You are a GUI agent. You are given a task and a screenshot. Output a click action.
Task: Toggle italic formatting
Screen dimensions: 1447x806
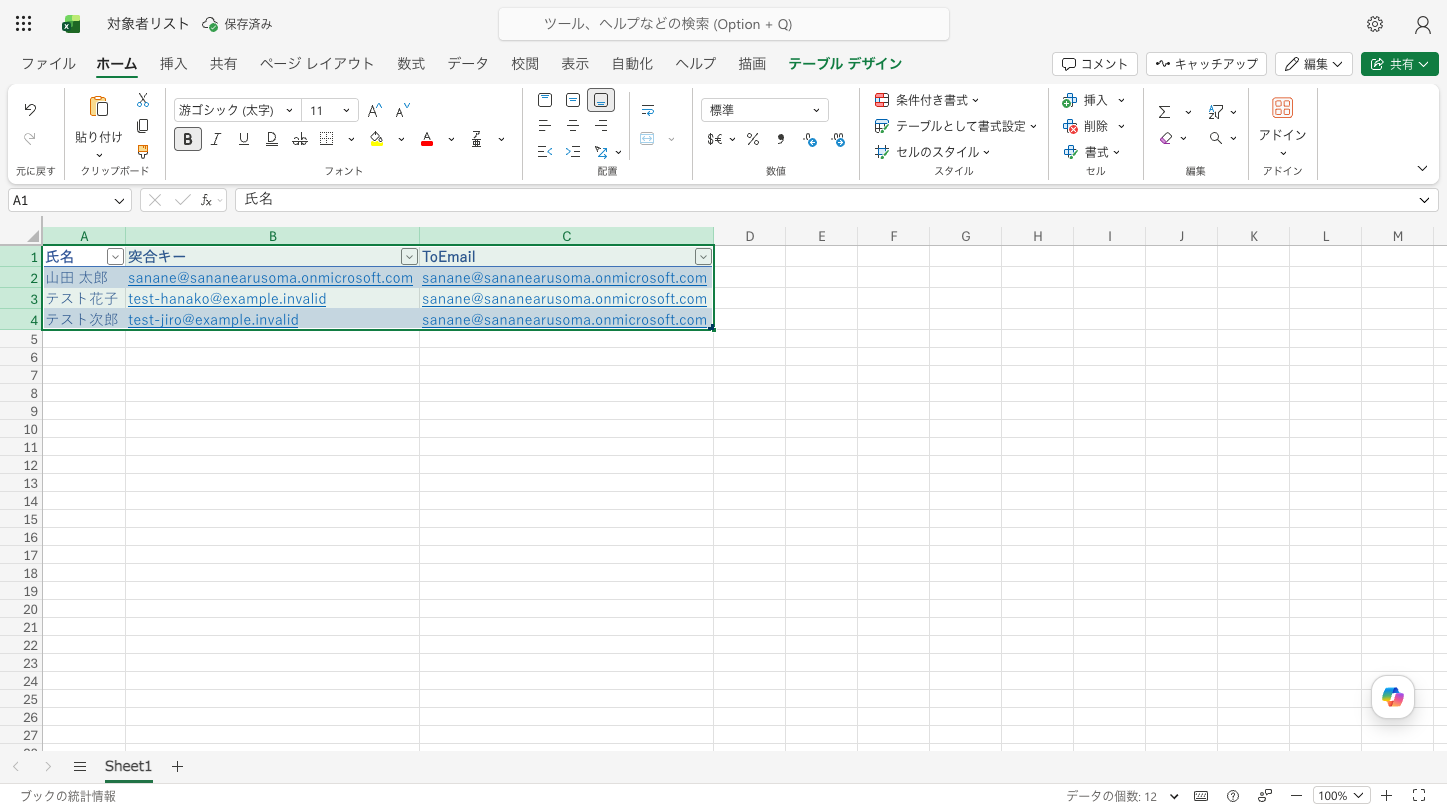click(x=216, y=139)
